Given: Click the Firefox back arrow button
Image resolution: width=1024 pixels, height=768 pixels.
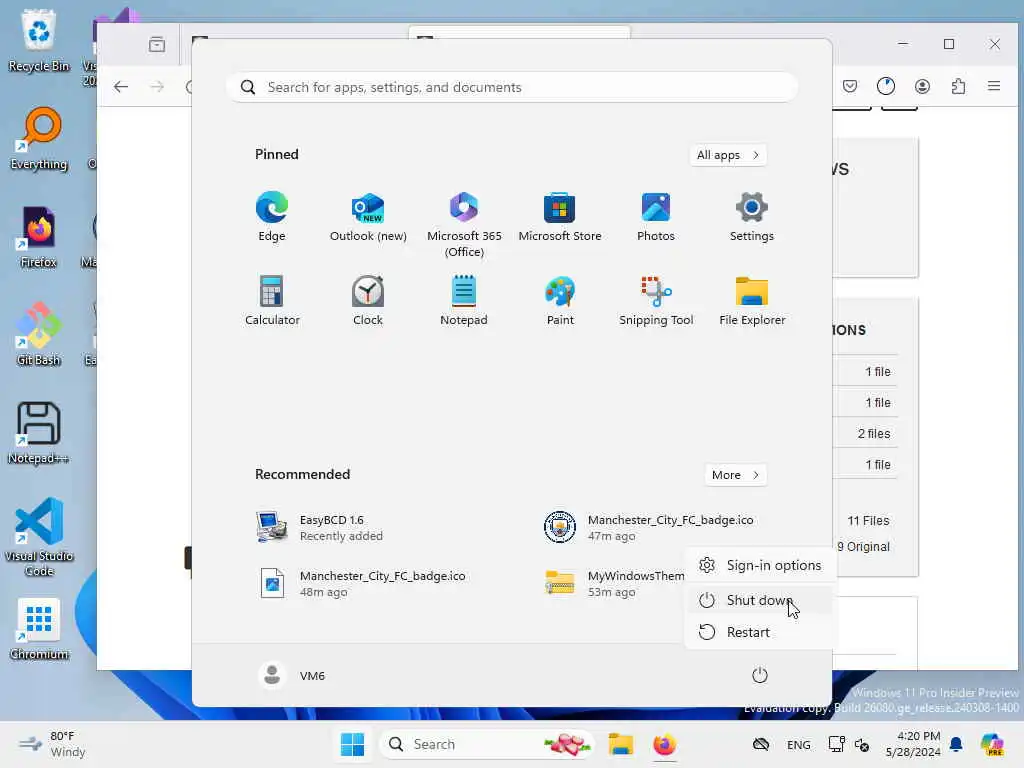Looking at the screenshot, I should click(x=121, y=87).
